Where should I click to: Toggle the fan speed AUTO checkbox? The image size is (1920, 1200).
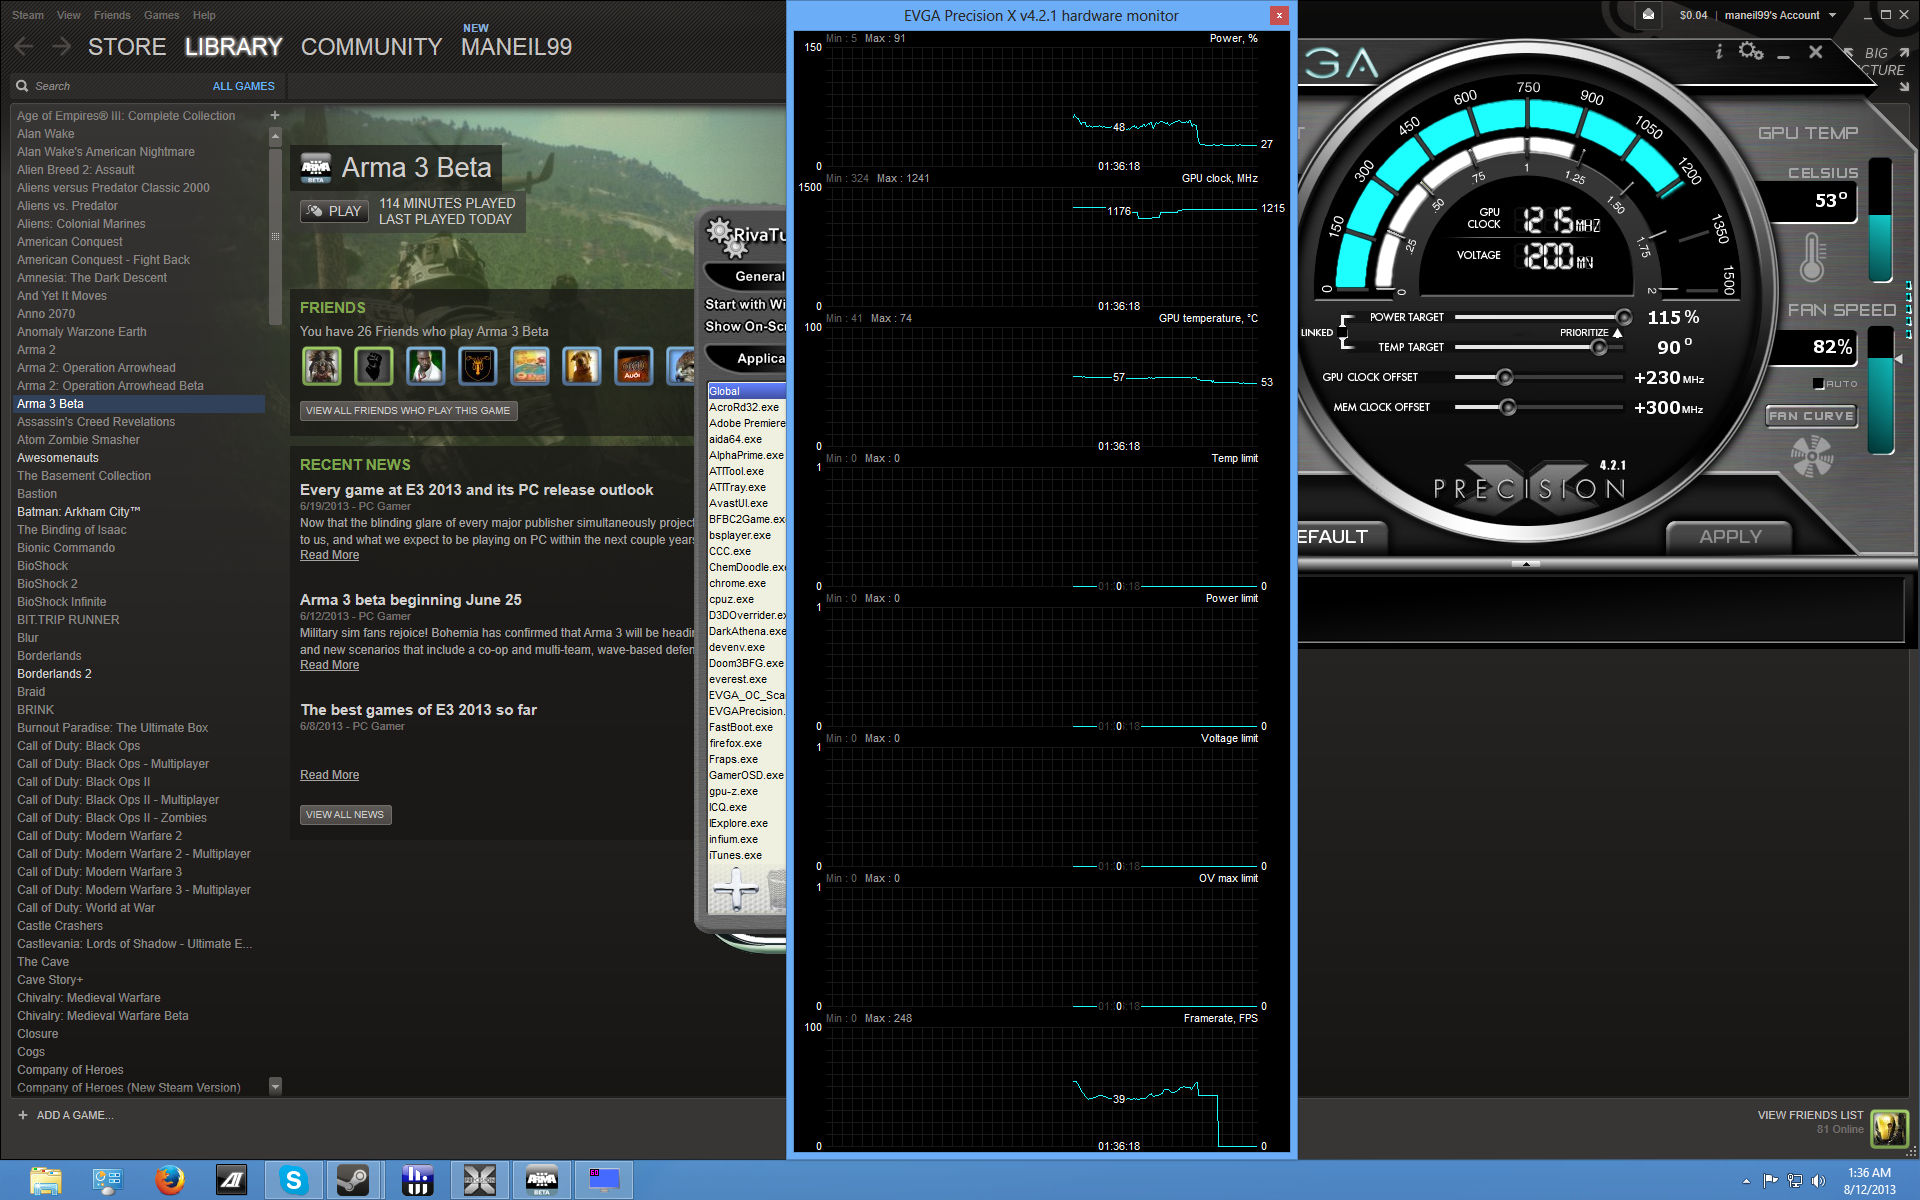[1818, 383]
